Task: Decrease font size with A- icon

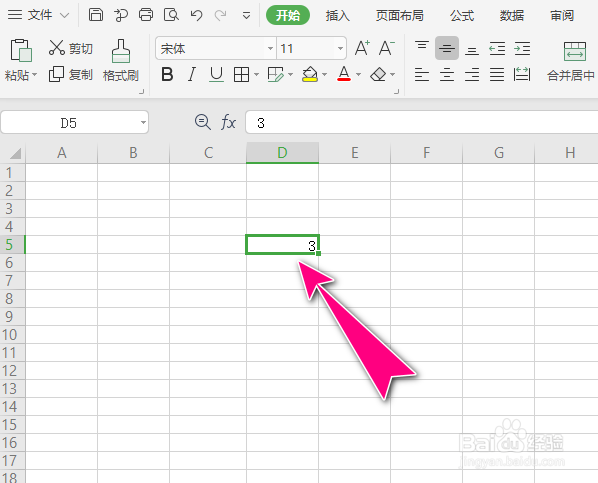Action: [x=386, y=48]
